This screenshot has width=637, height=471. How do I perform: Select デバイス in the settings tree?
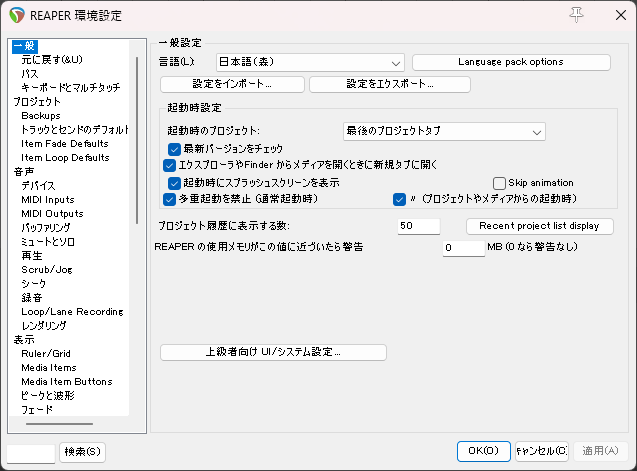[x=38, y=186]
